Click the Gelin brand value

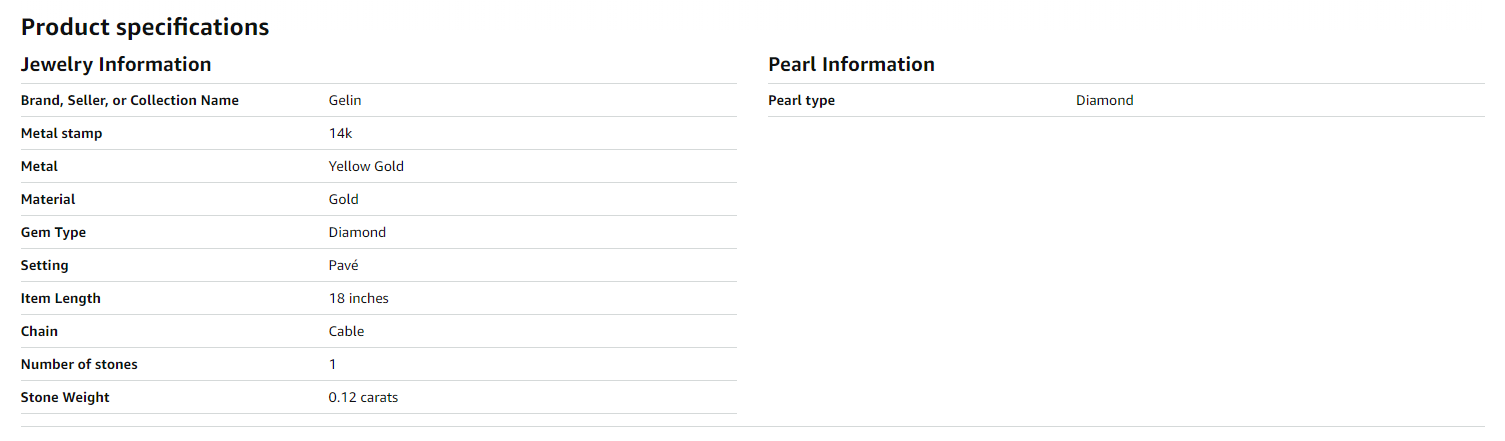[x=345, y=100]
